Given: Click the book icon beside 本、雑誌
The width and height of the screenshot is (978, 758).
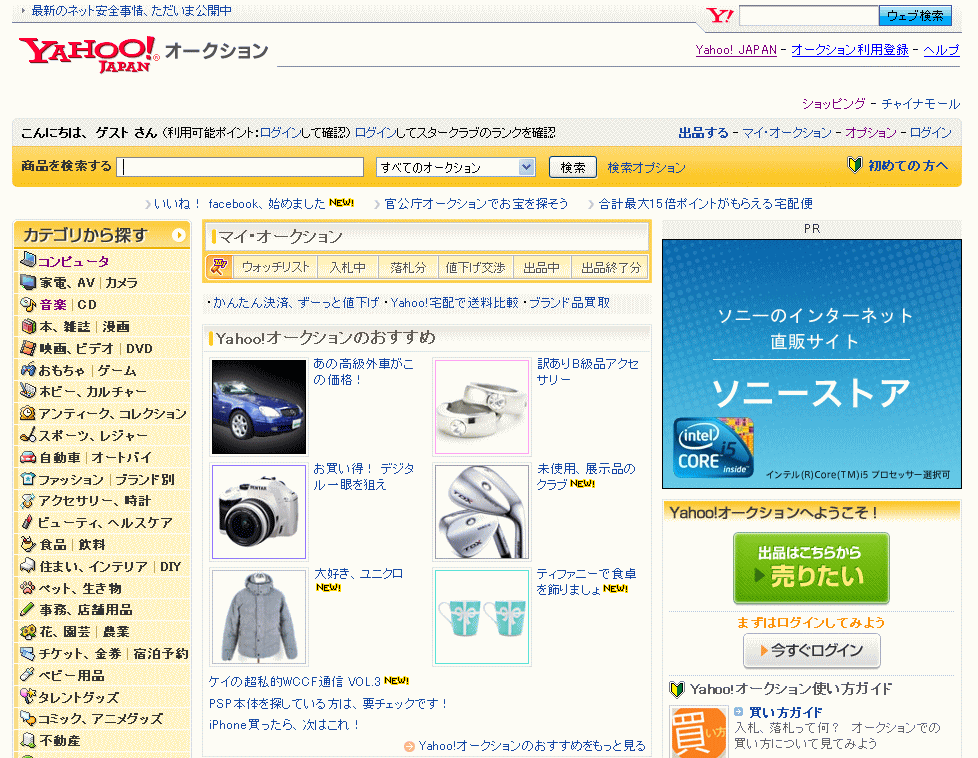Looking at the screenshot, I should tap(28, 326).
